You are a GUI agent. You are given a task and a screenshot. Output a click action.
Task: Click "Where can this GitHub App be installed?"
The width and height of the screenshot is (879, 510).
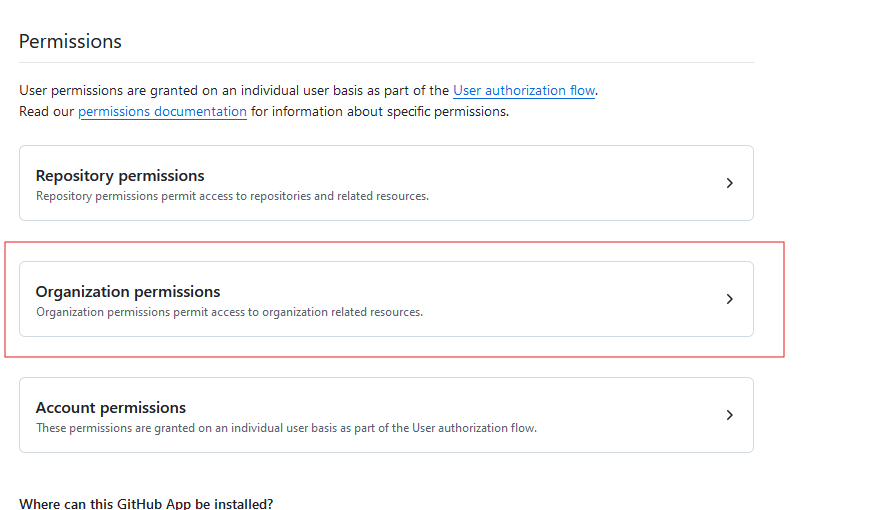[x=146, y=503]
